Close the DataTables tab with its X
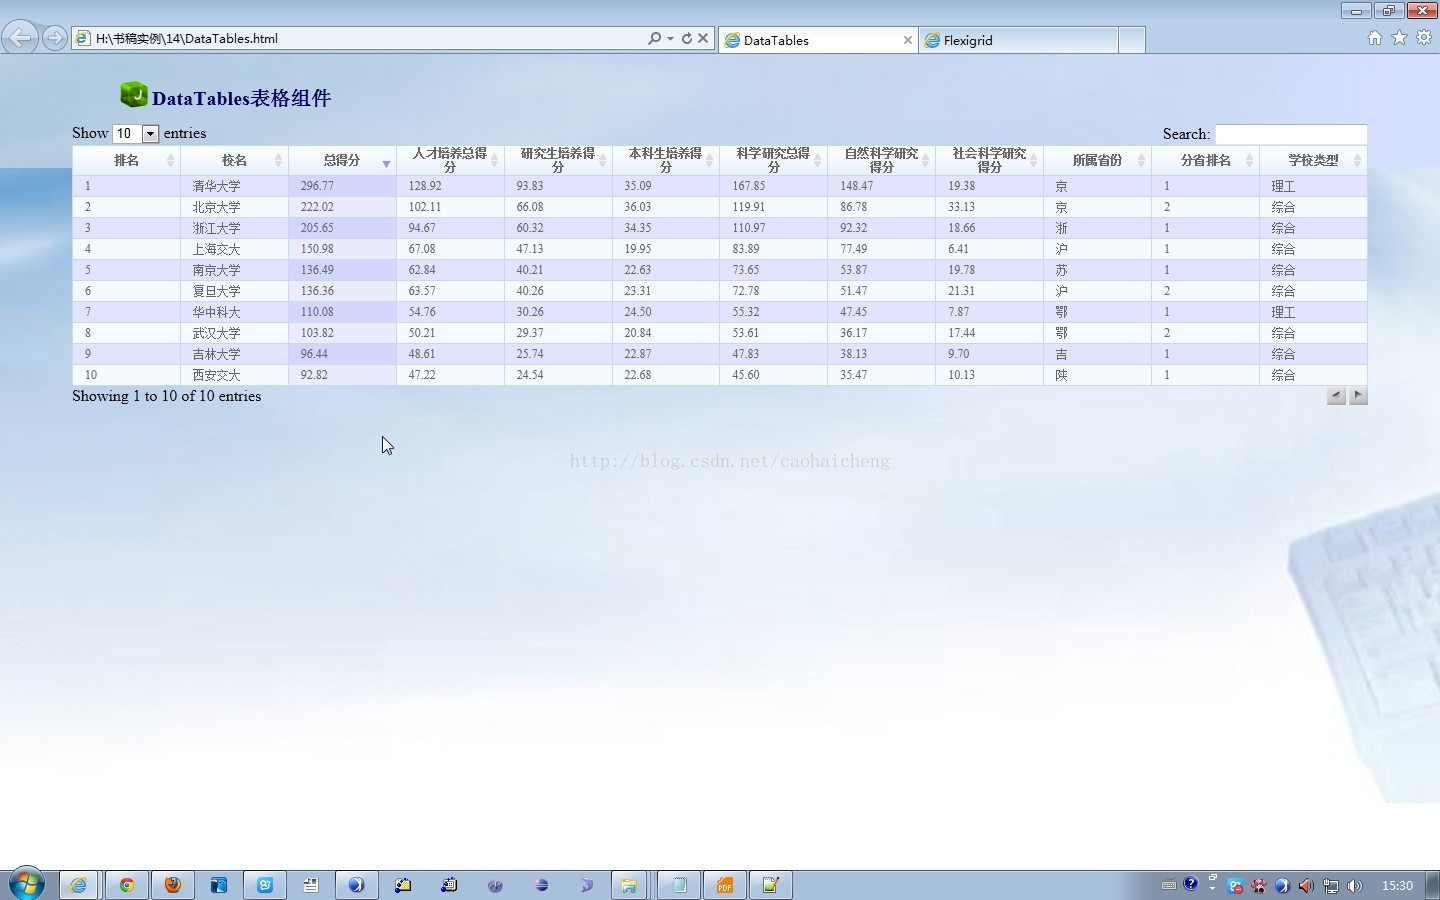 [907, 40]
